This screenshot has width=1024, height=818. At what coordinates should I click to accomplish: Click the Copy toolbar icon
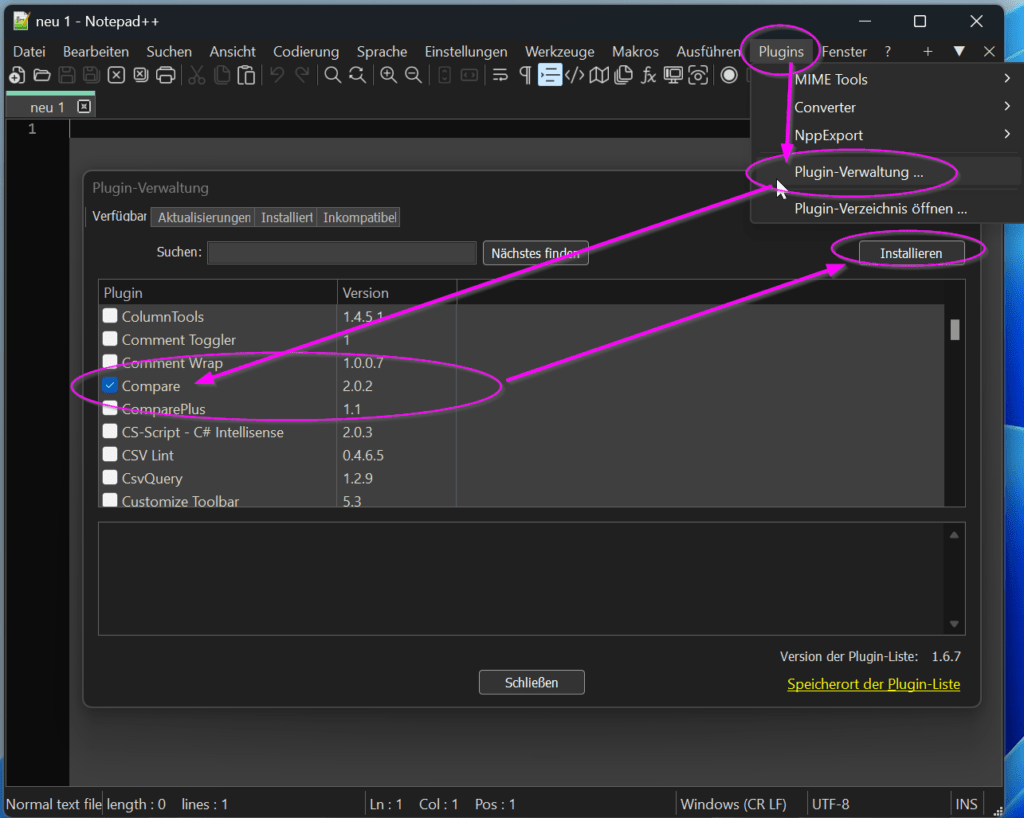(222, 75)
